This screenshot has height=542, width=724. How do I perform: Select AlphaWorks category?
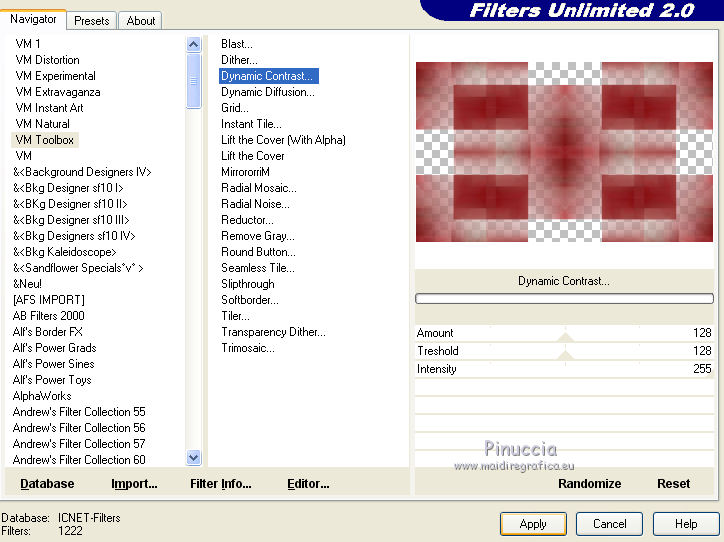(42, 396)
